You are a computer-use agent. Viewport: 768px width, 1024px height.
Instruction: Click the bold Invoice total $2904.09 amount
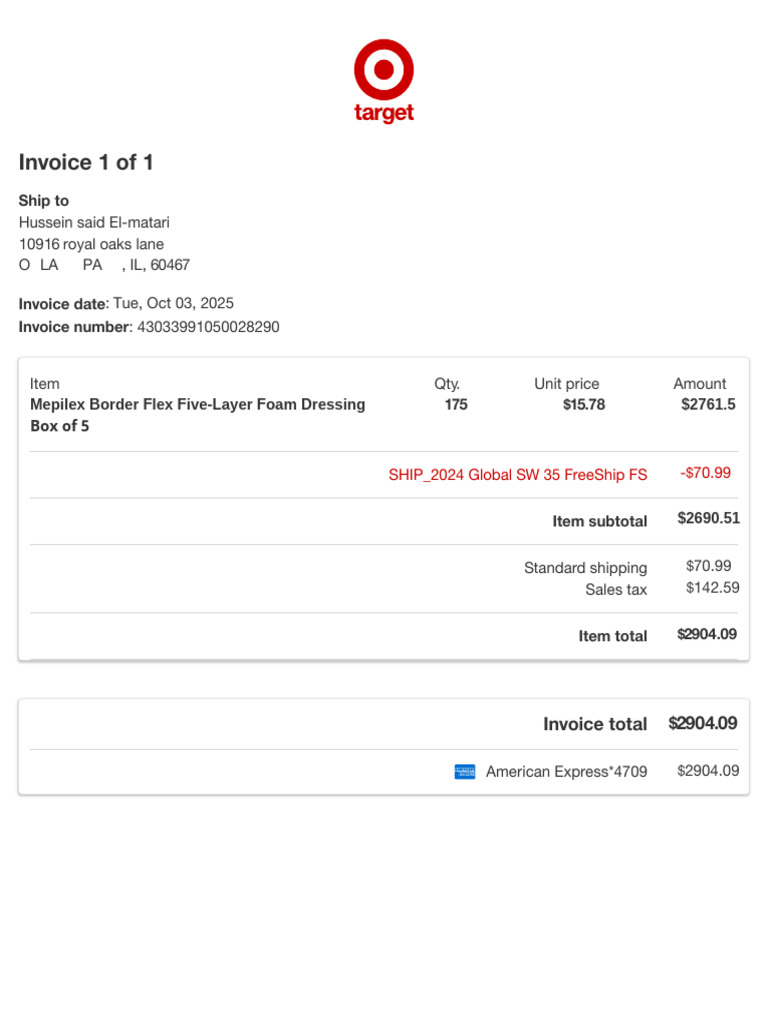703,723
